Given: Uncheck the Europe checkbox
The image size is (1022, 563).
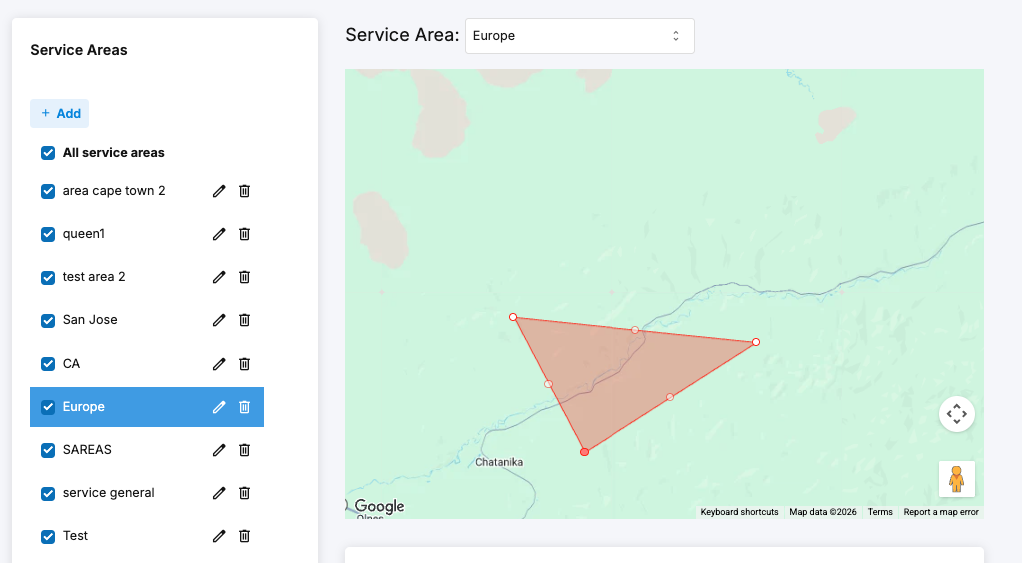Looking at the screenshot, I should [48, 407].
